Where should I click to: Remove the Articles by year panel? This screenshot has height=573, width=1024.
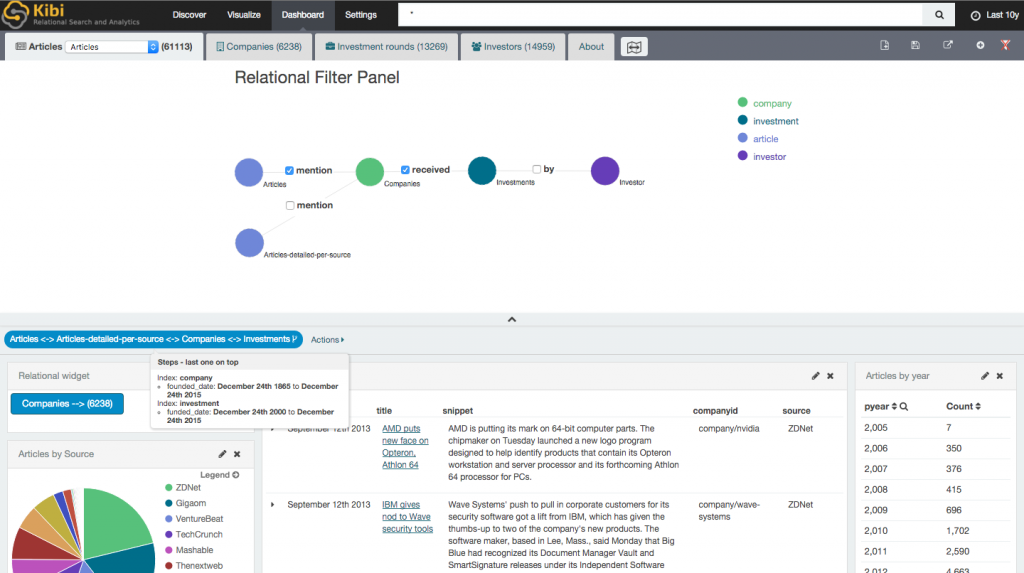coord(1000,376)
